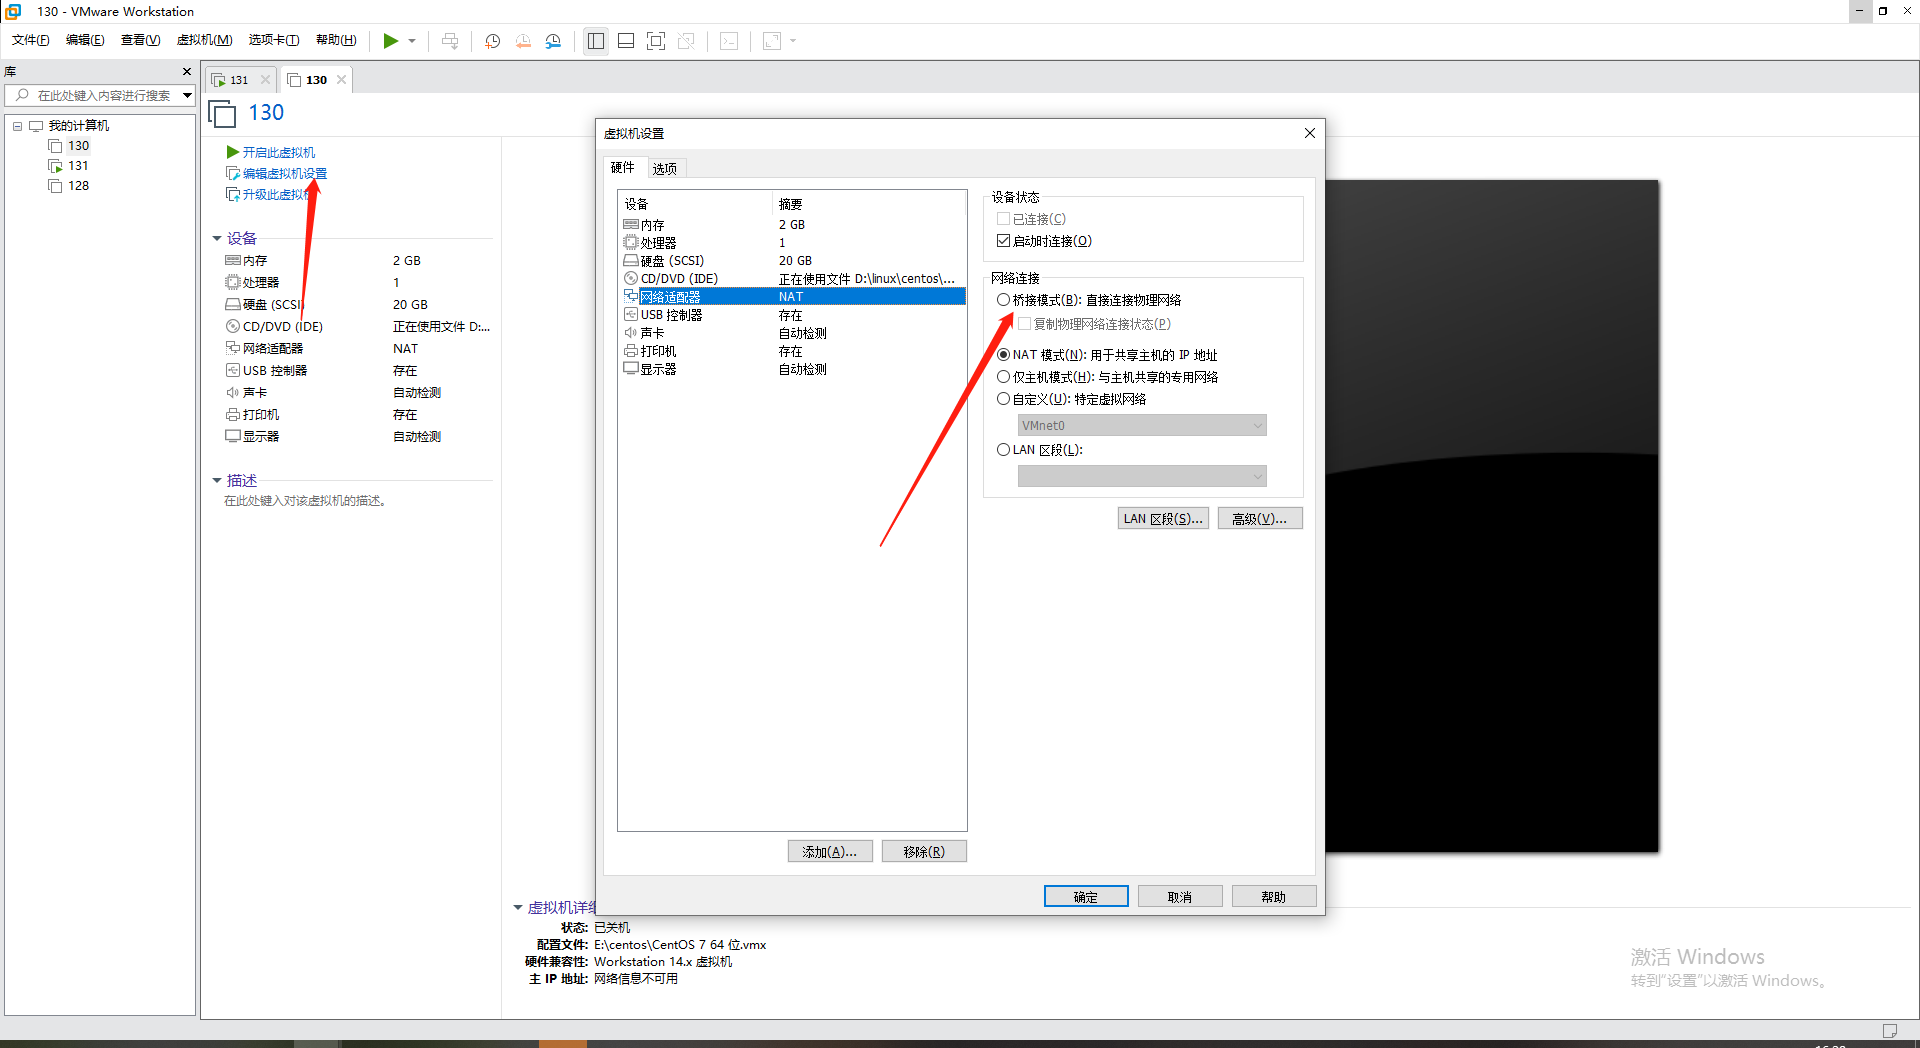
Task: Select 自定义 特定虚拟网络 radio button
Action: [1003, 399]
